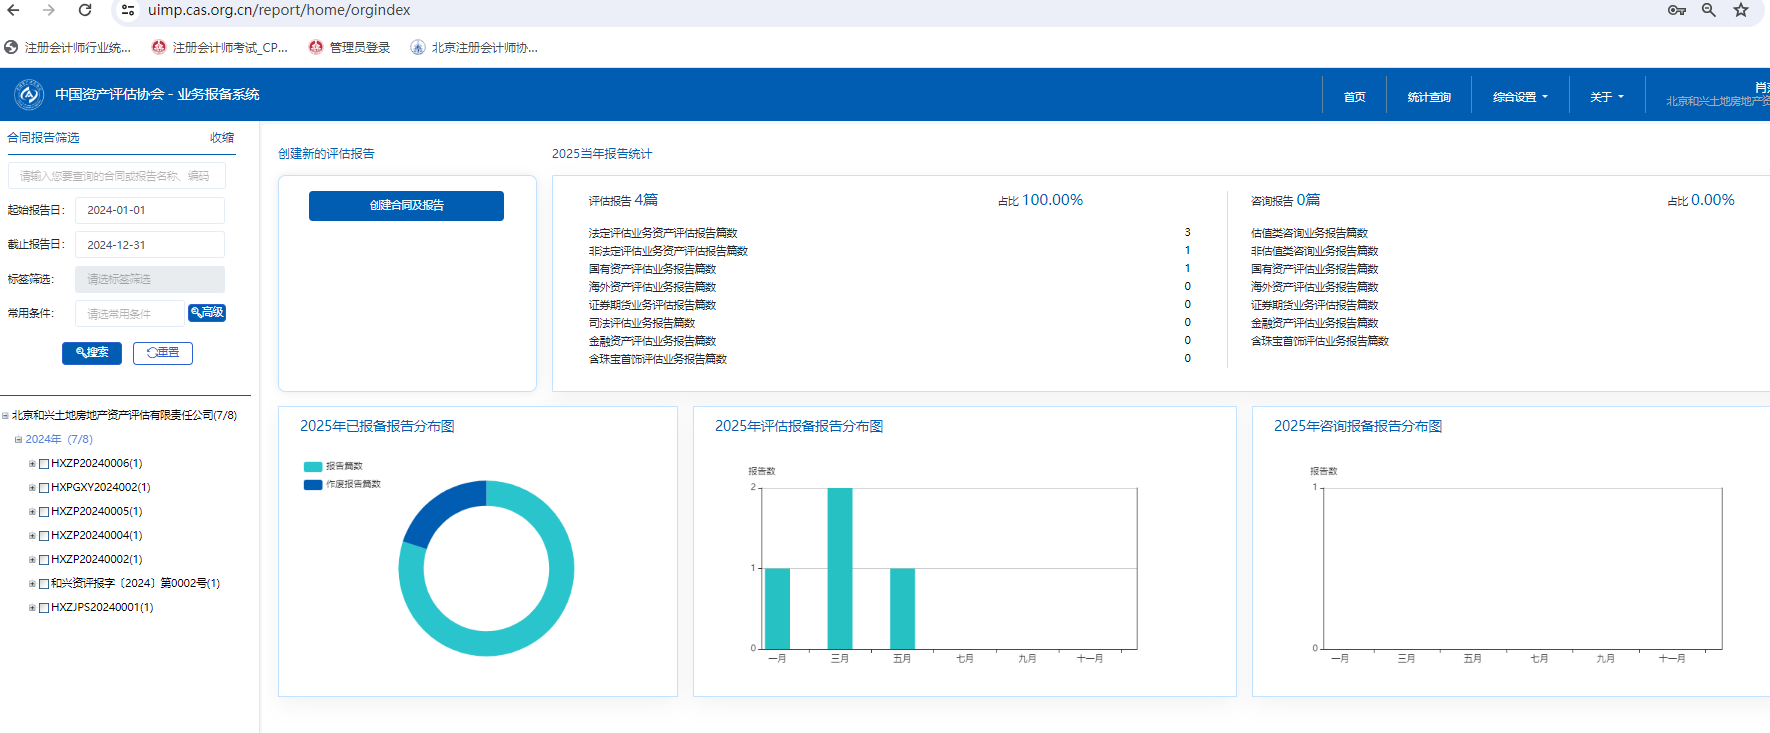Go to 首页 in navigation bar
Image resolution: width=1770 pixels, height=733 pixels.
click(x=1354, y=97)
